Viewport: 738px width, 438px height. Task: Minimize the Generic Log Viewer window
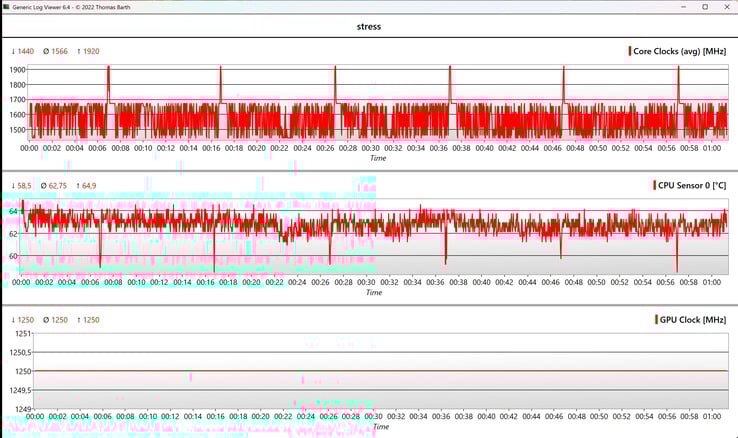click(x=684, y=7)
